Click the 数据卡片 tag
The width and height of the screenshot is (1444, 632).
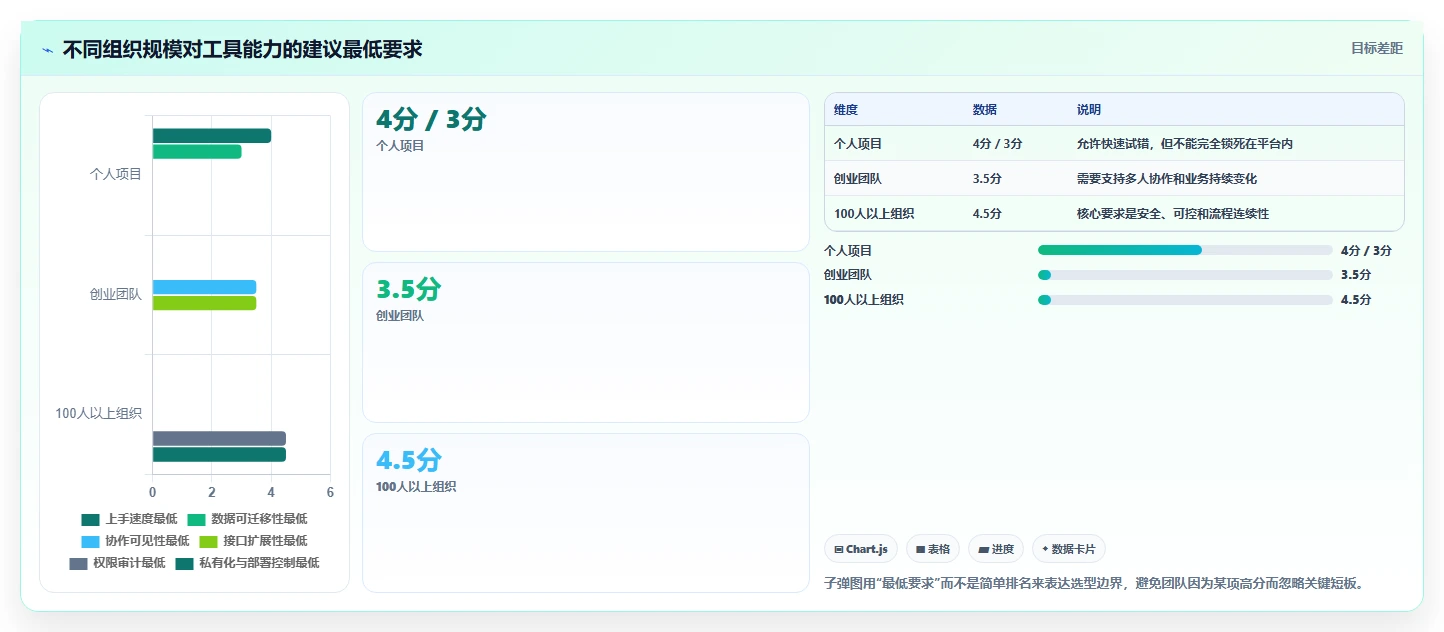tap(1069, 549)
